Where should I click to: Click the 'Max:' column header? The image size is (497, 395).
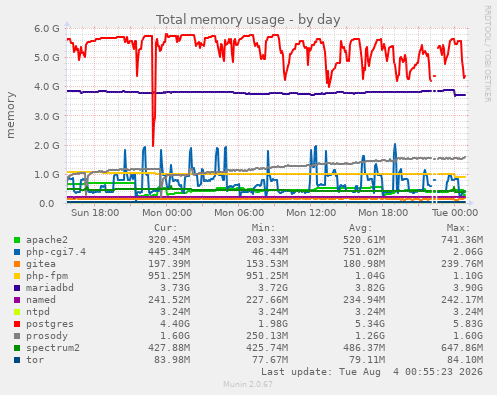click(x=458, y=228)
